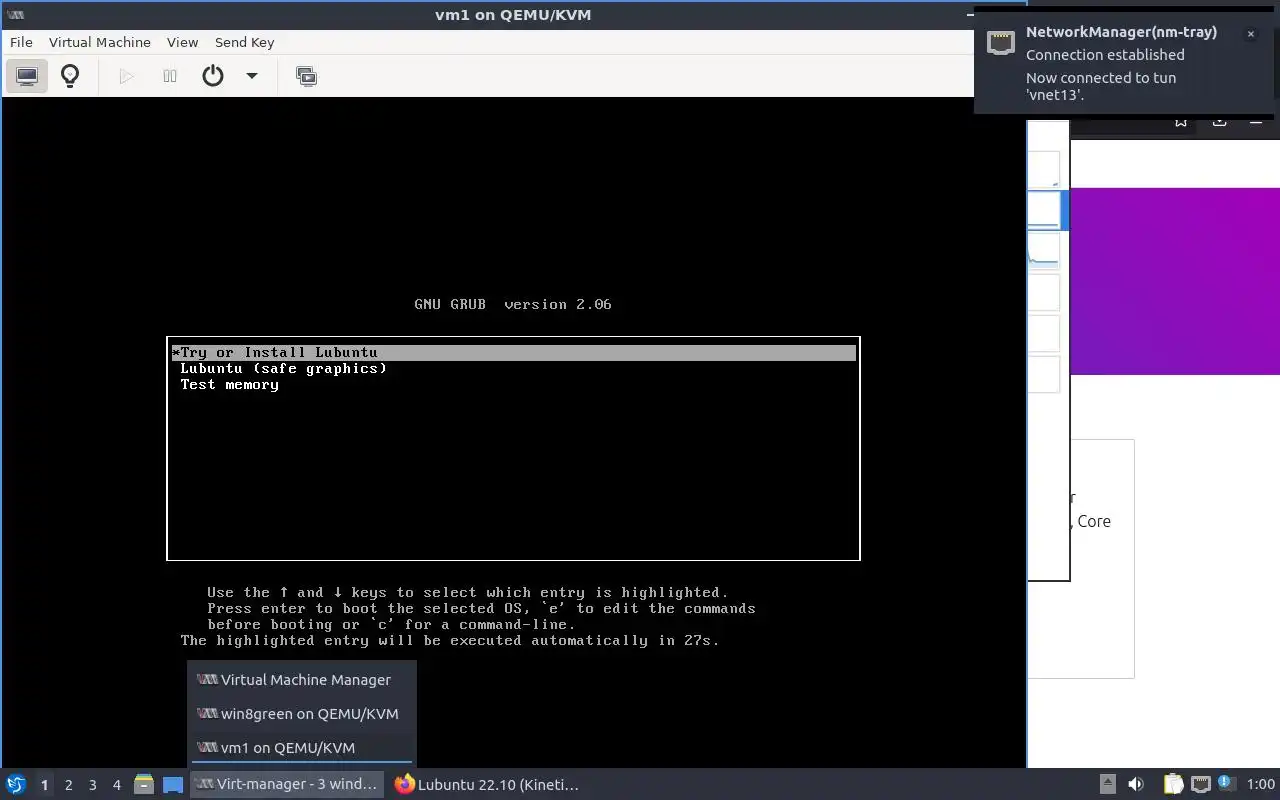1280x800 pixels.
Task: Open the volume control tray icon
Action: pyautogui.click(x=1136, y=785)
